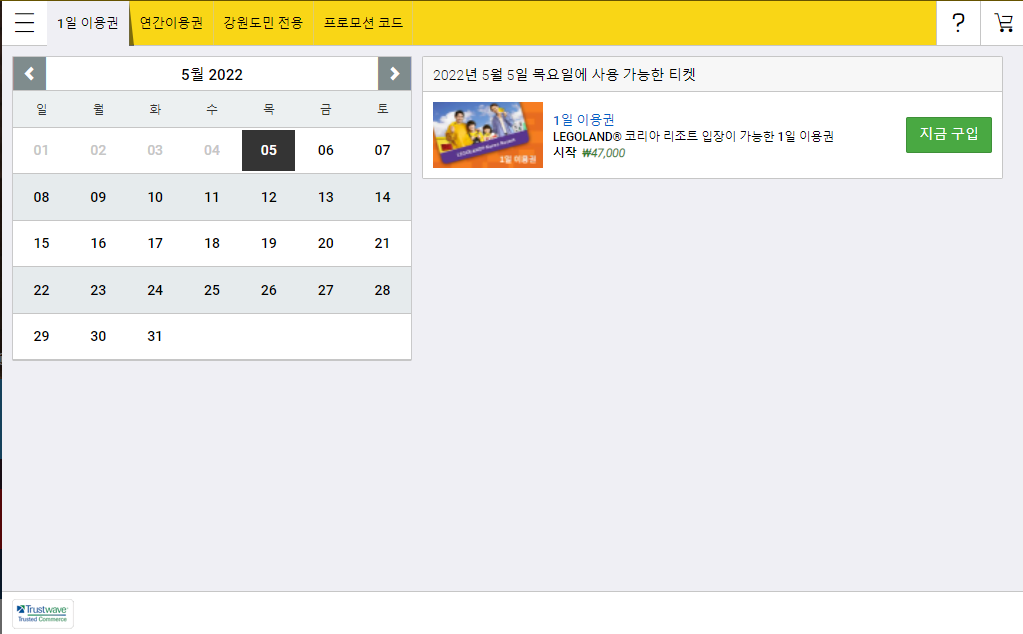This screenshot has width=1023, height=634.
Task: Click the 1일 이용권 ticket thumbnail
Action: click(488, 134)
